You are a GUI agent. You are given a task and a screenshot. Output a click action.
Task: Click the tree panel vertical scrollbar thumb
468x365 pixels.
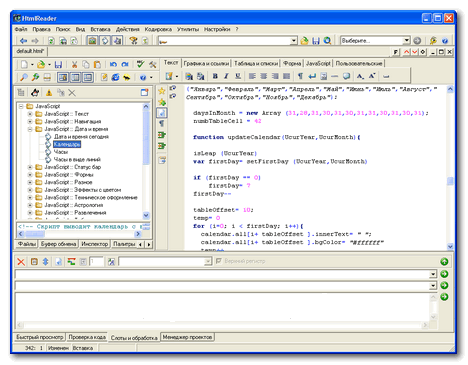tap(146, 137)
